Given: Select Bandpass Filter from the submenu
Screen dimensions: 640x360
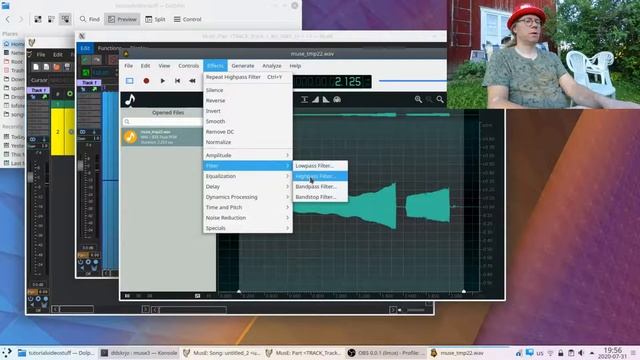Looking at the screenshot, I should pos(320,187).
